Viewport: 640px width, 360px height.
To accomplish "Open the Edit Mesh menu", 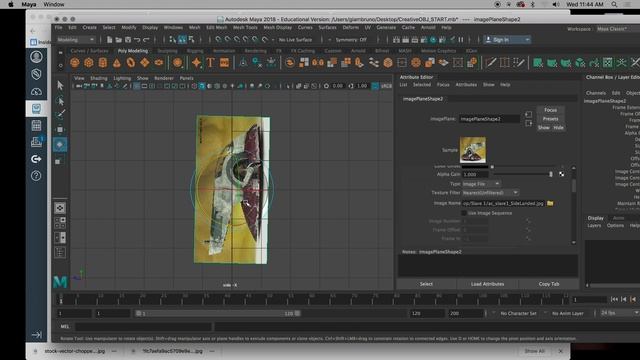I will pyautogui.click(x=216, y=27).
